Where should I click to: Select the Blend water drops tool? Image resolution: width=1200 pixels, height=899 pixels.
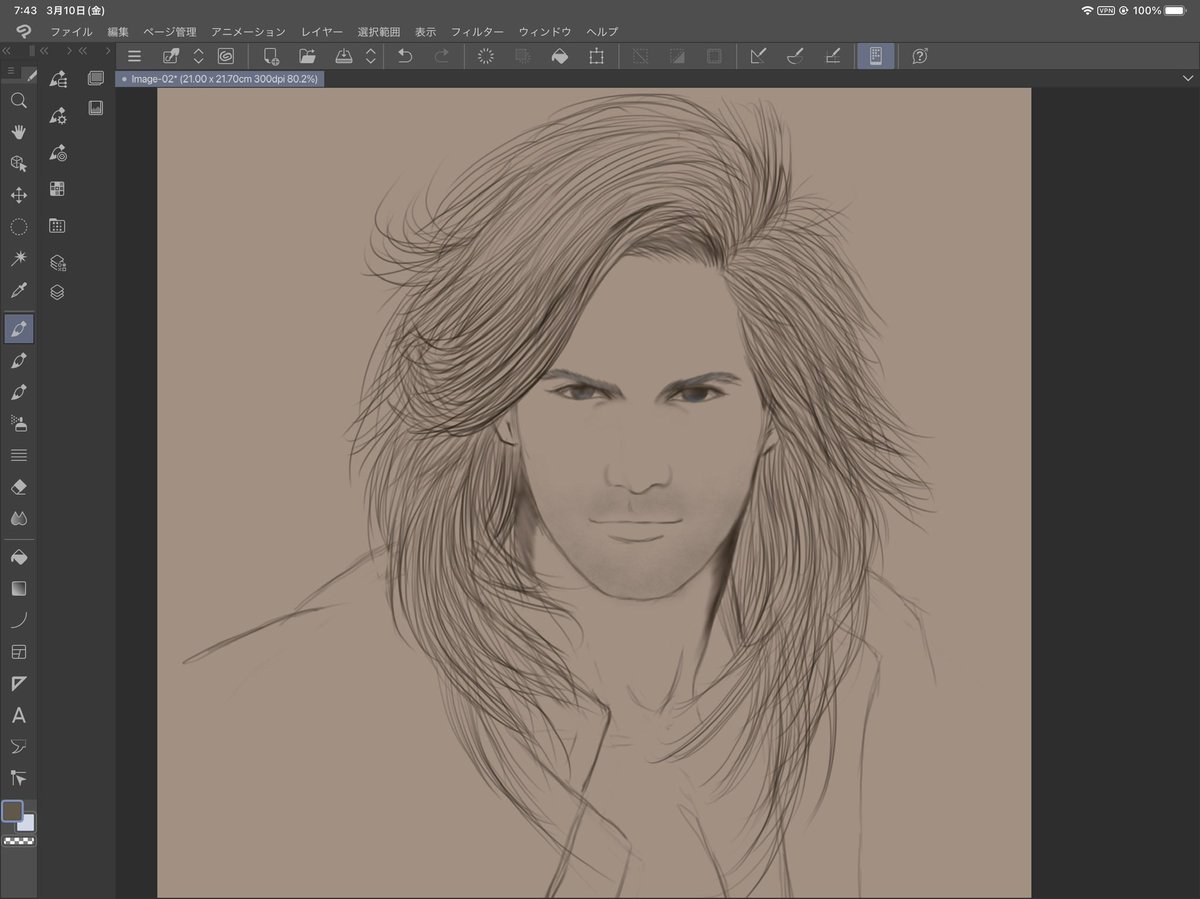click(x=18, y=519)
